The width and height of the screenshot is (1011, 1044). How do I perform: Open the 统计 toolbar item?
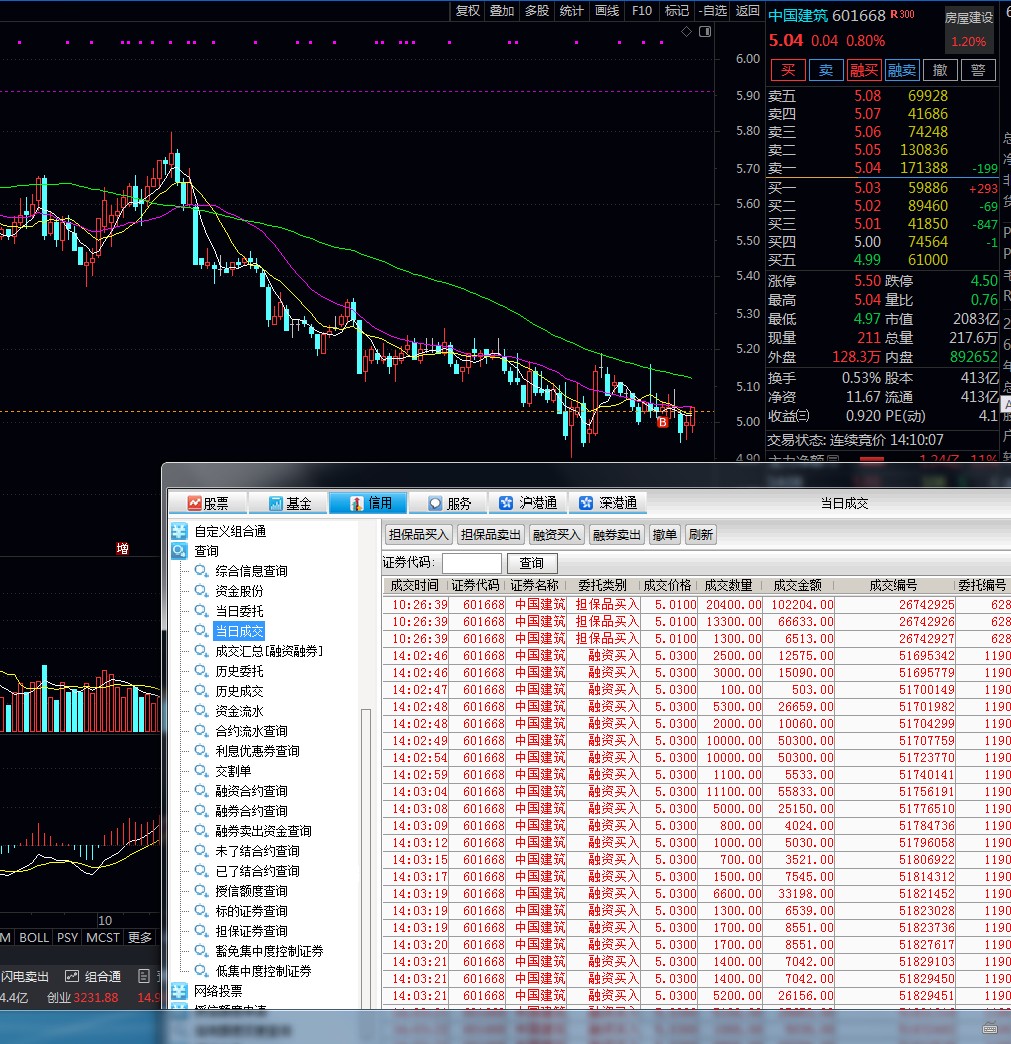pos(571,11)
